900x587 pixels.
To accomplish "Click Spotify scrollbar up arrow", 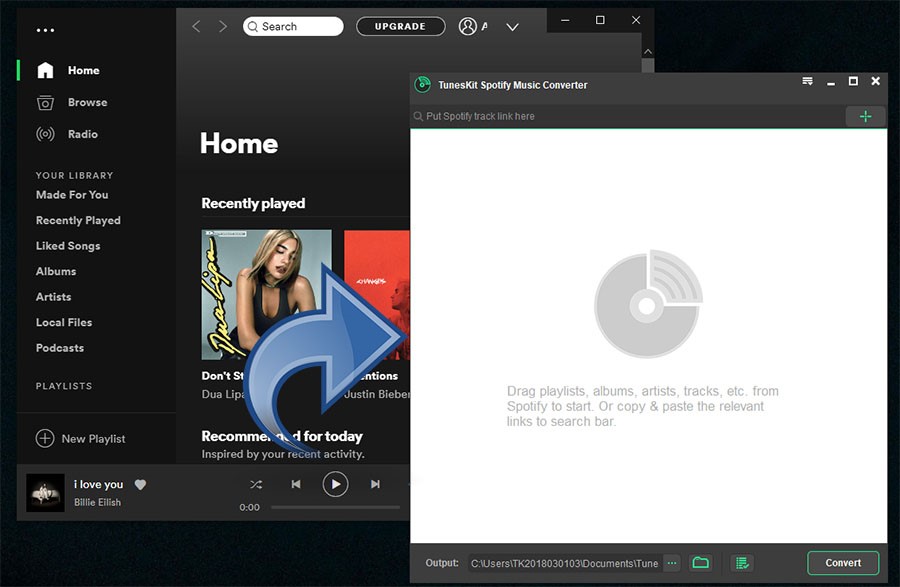I will point(648,52).
